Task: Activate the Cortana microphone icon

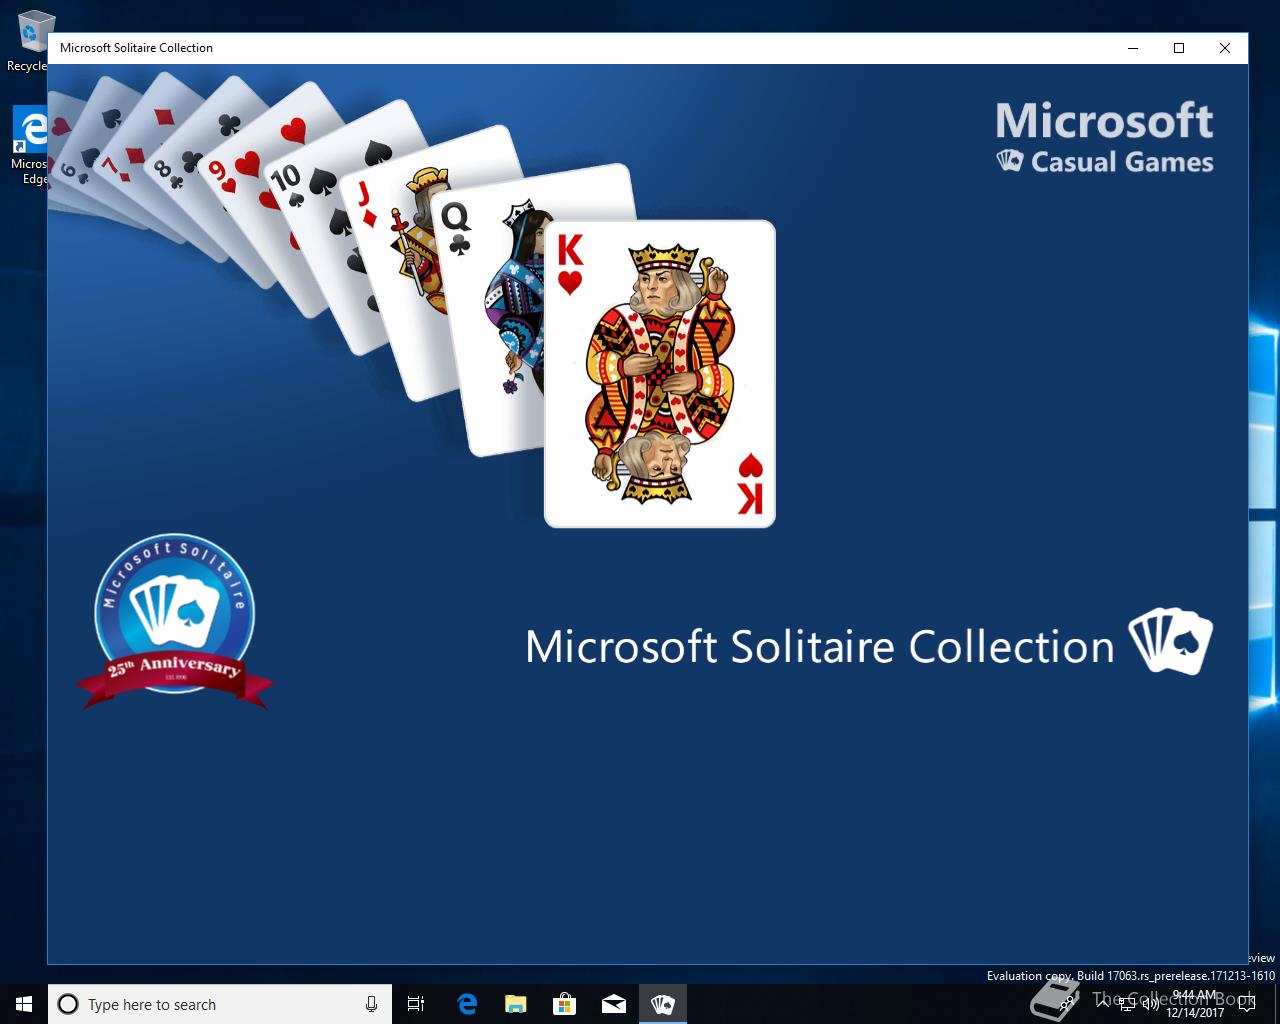Action: coord(371,1004)
